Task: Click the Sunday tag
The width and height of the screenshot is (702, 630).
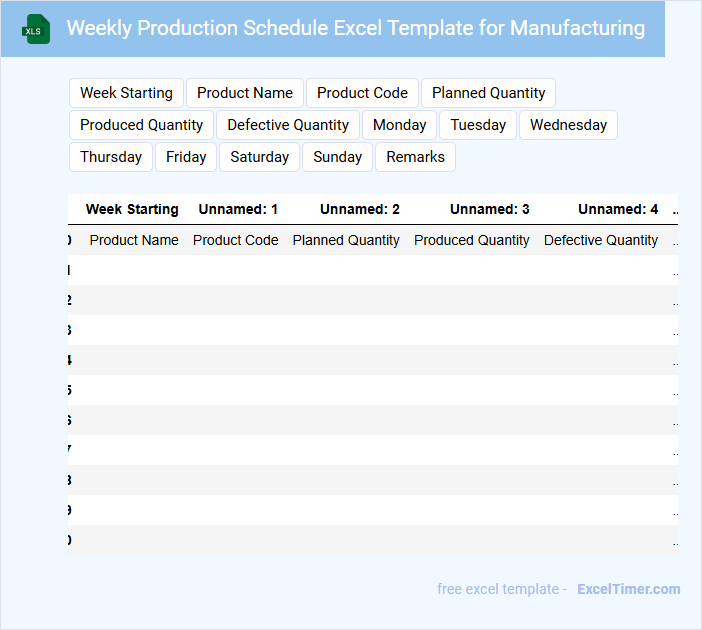Action: pyautogui.click(x=338, y=157)
